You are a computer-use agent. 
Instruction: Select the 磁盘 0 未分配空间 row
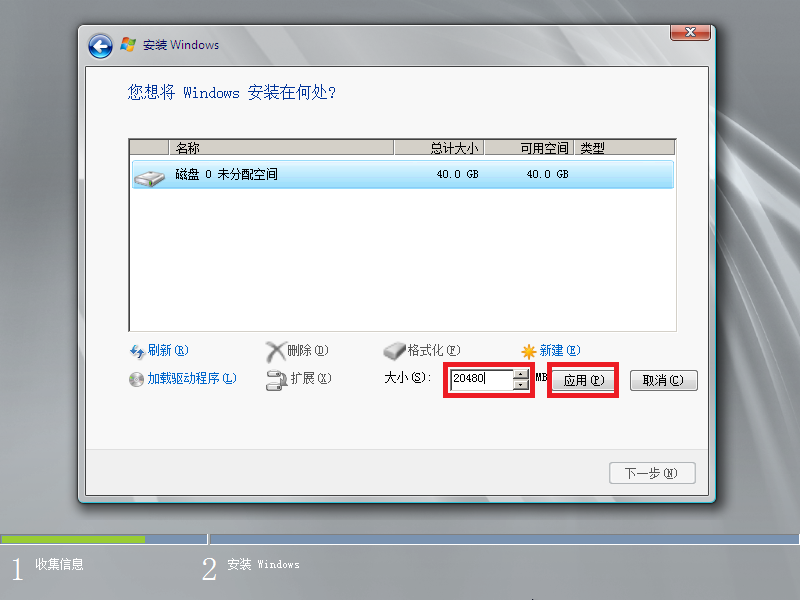403,174
